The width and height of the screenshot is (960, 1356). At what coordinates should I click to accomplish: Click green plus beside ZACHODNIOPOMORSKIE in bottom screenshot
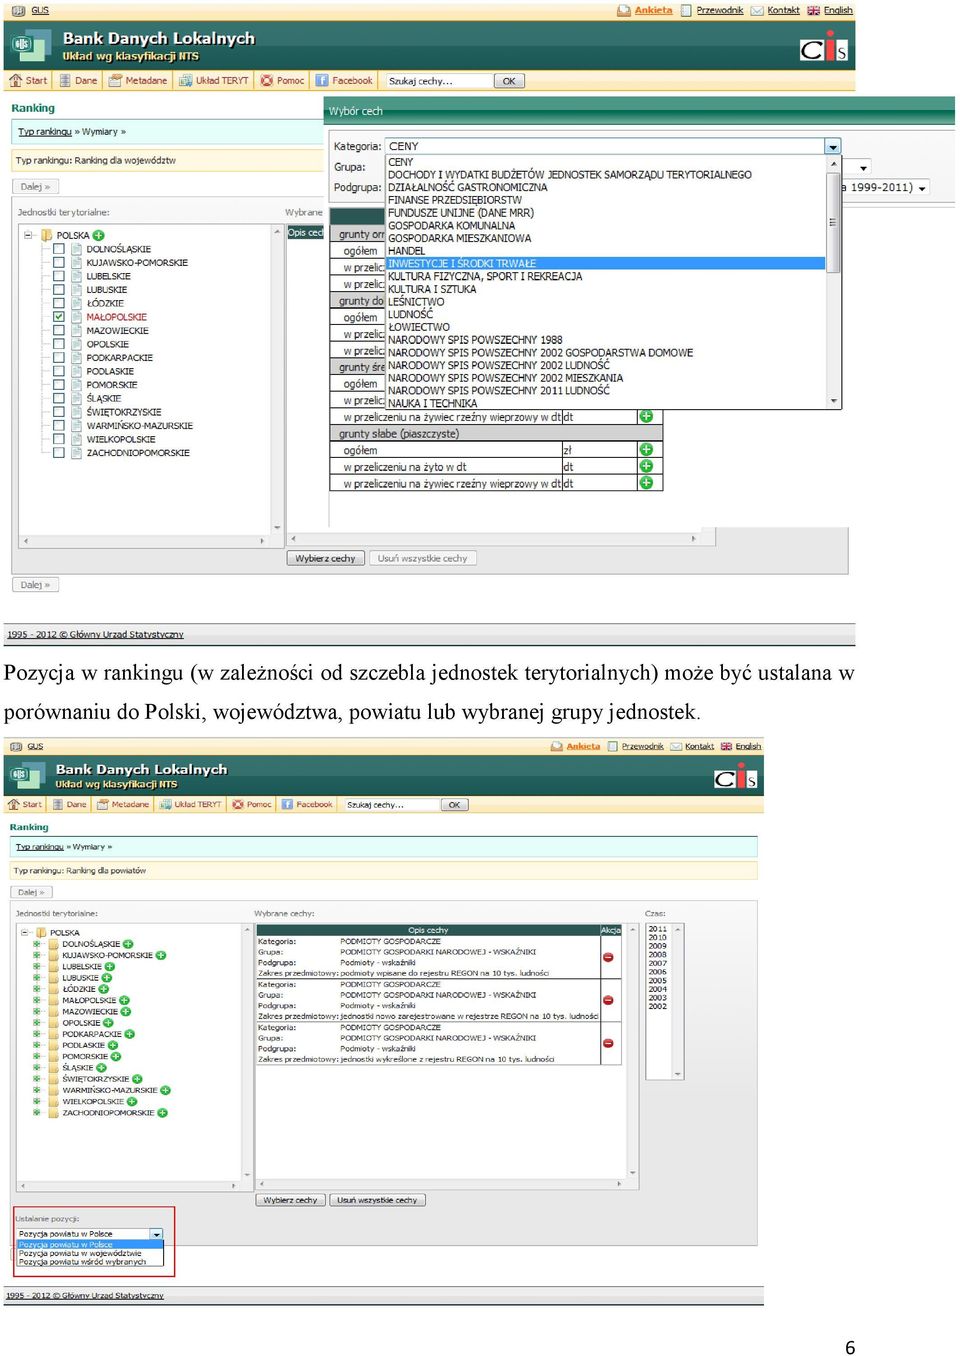(x=162, y=1113)
